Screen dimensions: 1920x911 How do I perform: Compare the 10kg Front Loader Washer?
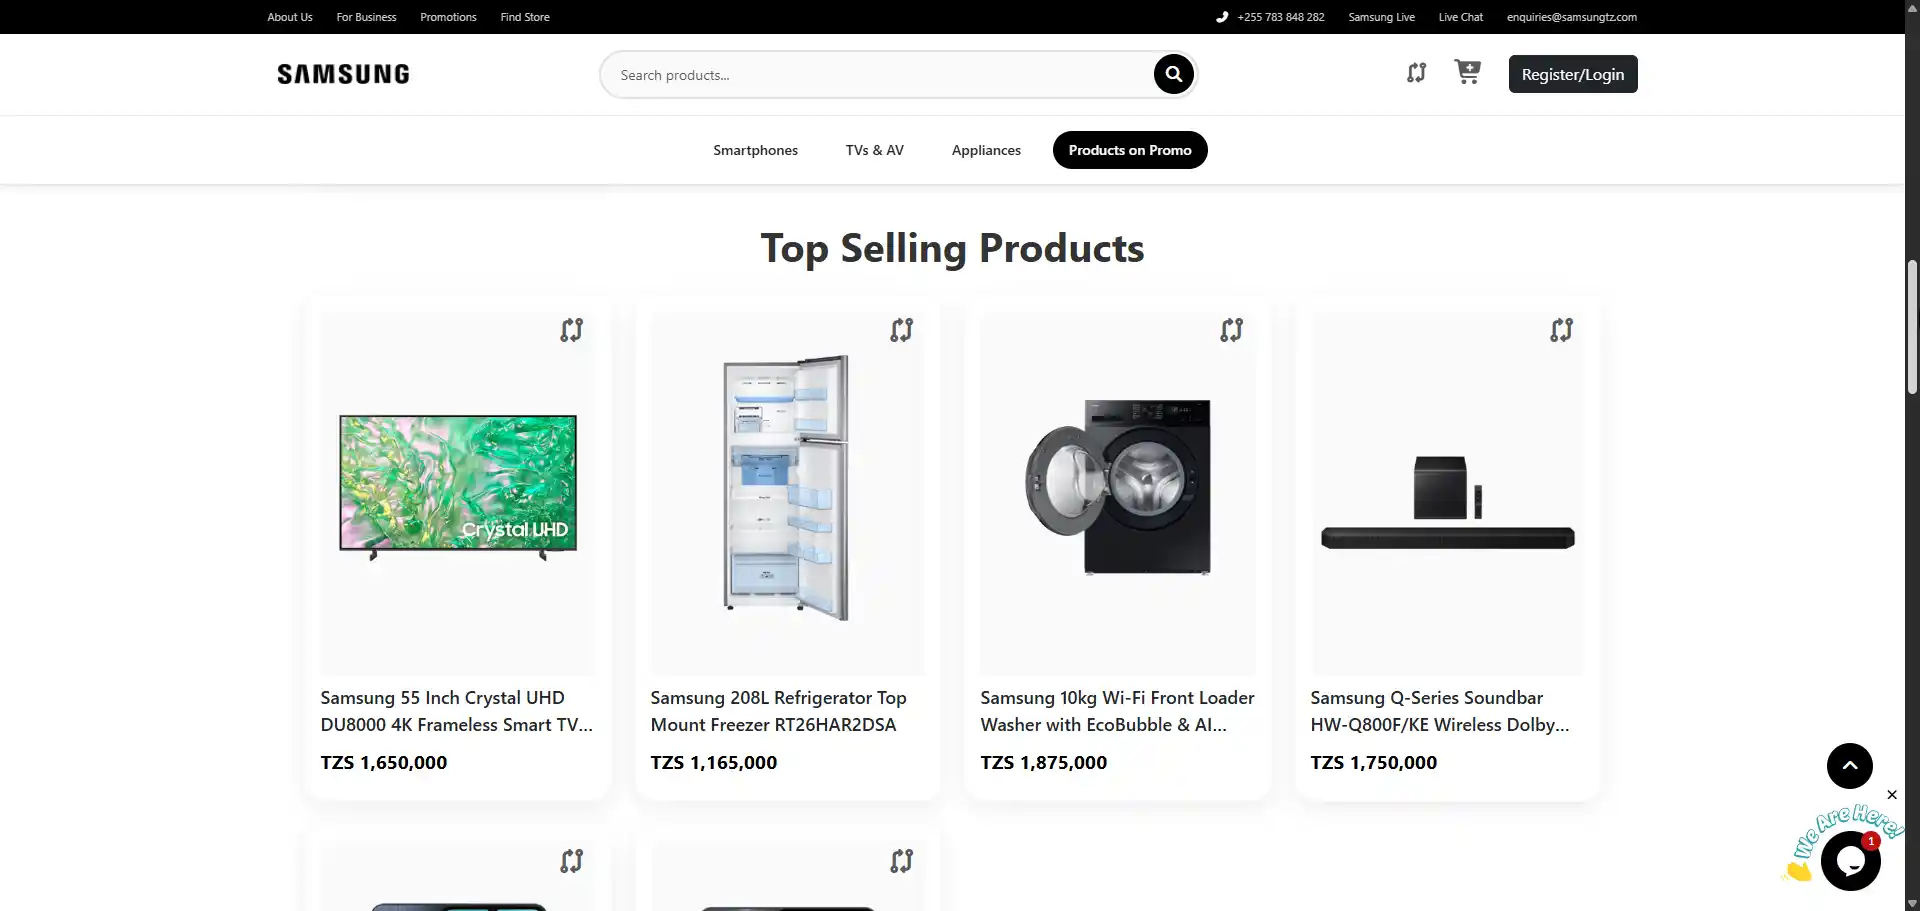1231,330
